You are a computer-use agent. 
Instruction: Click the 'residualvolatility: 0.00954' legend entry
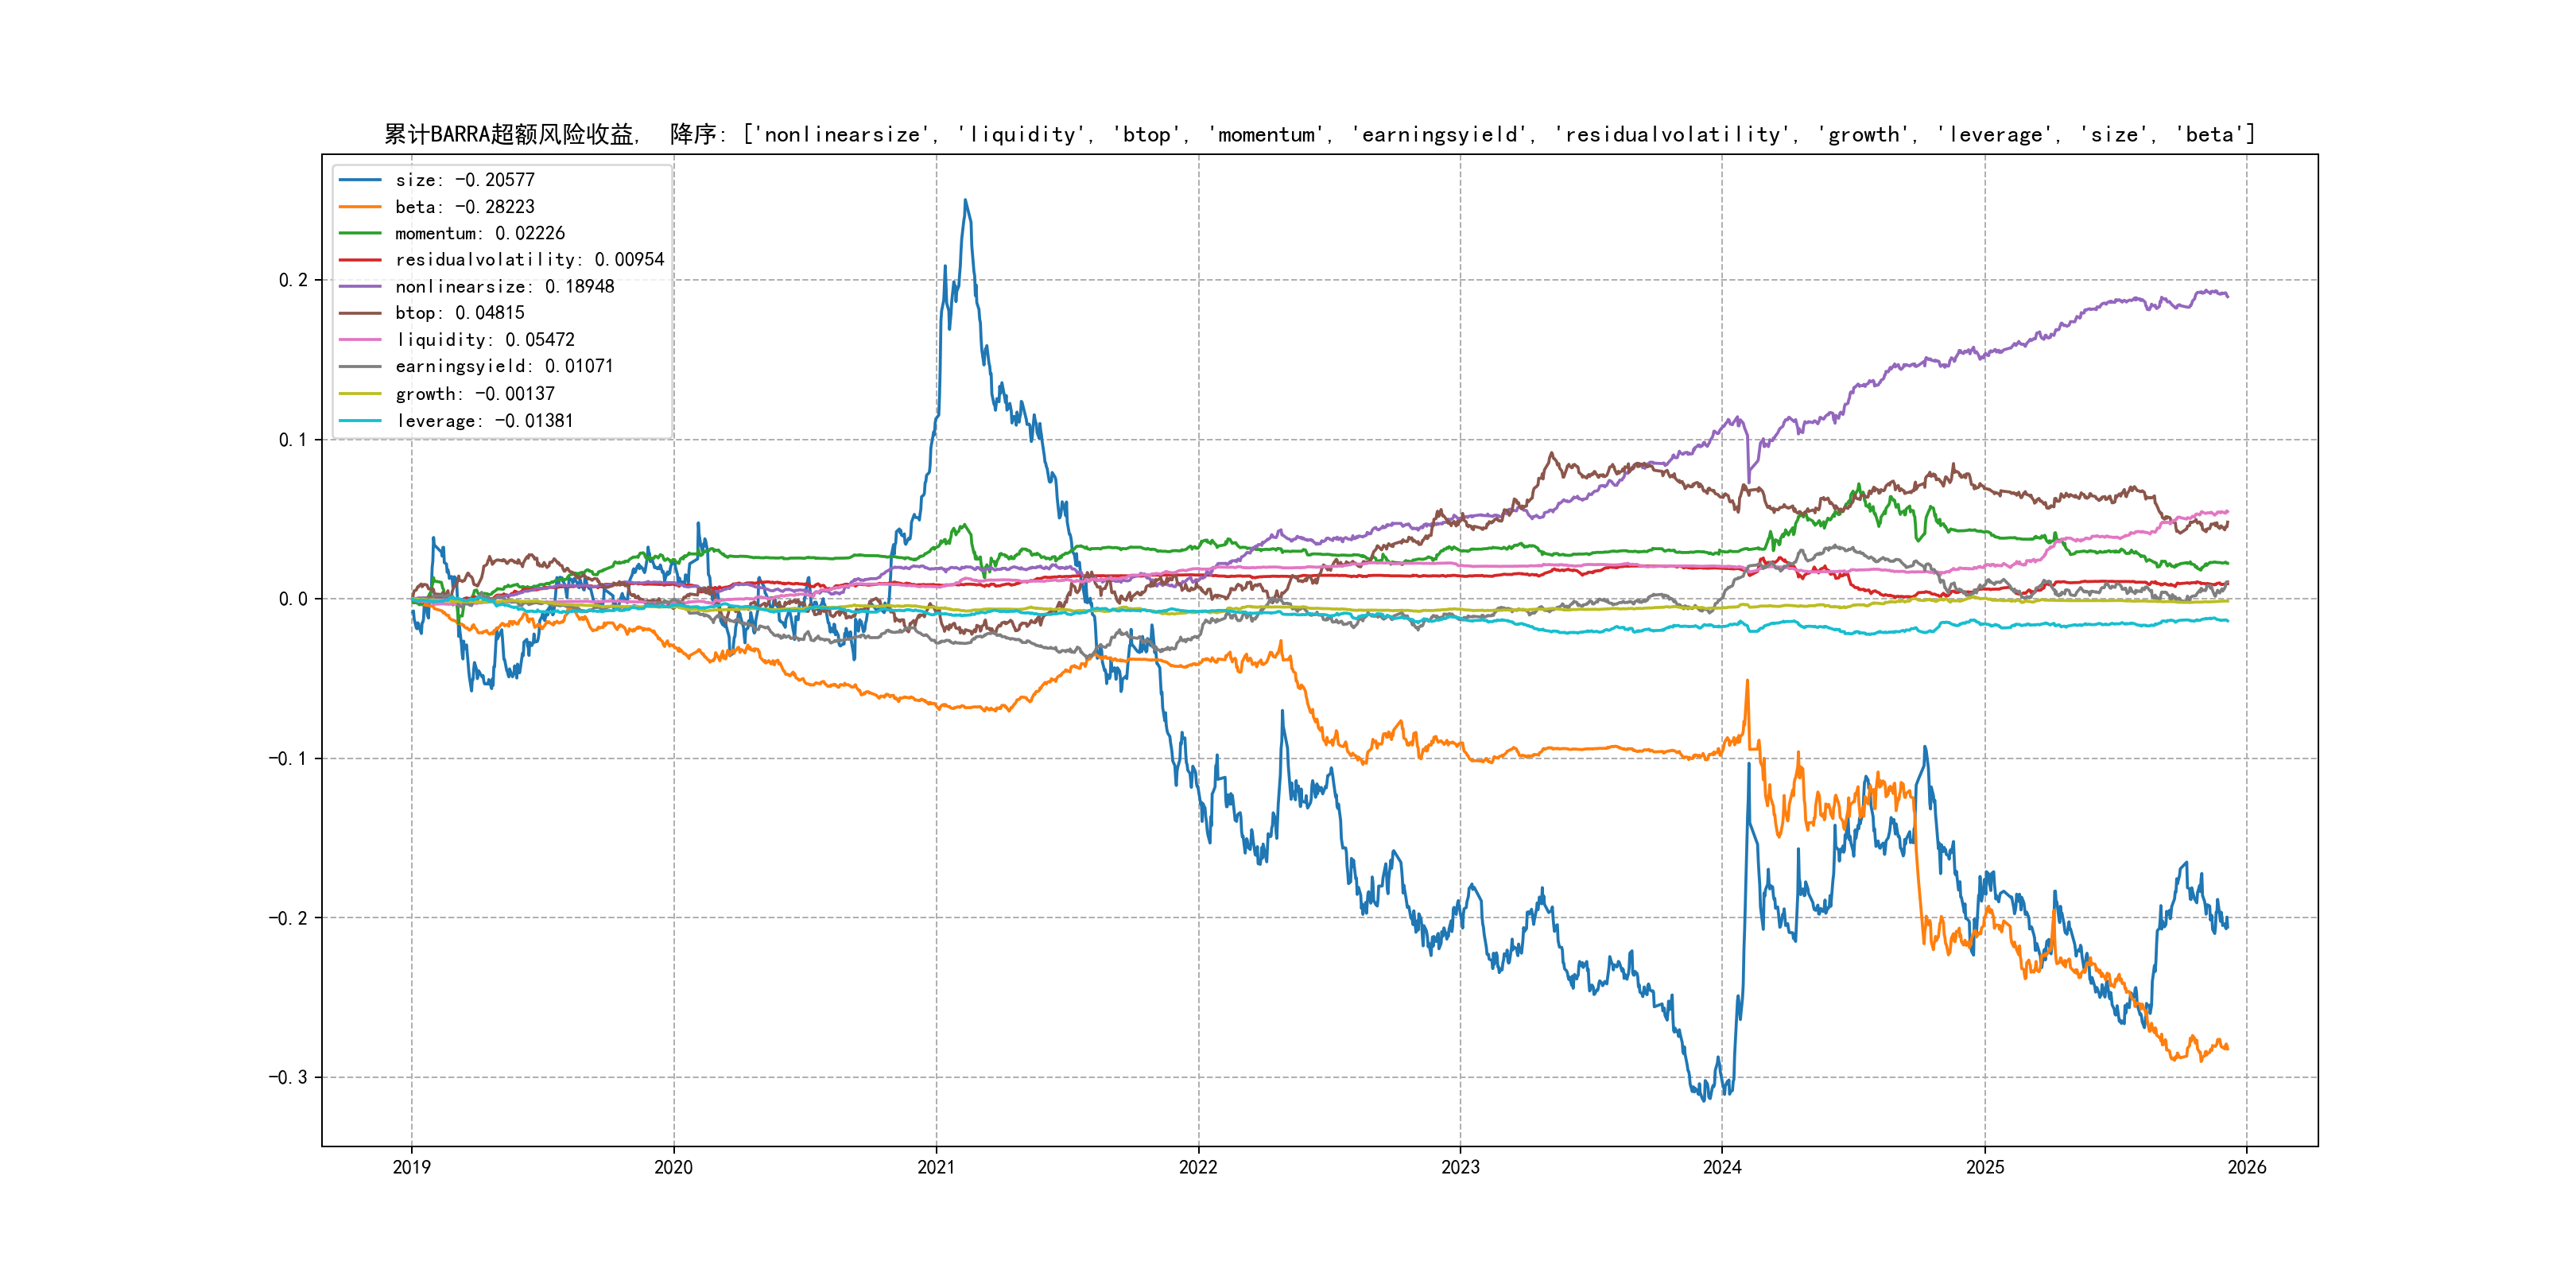(529, 260)
